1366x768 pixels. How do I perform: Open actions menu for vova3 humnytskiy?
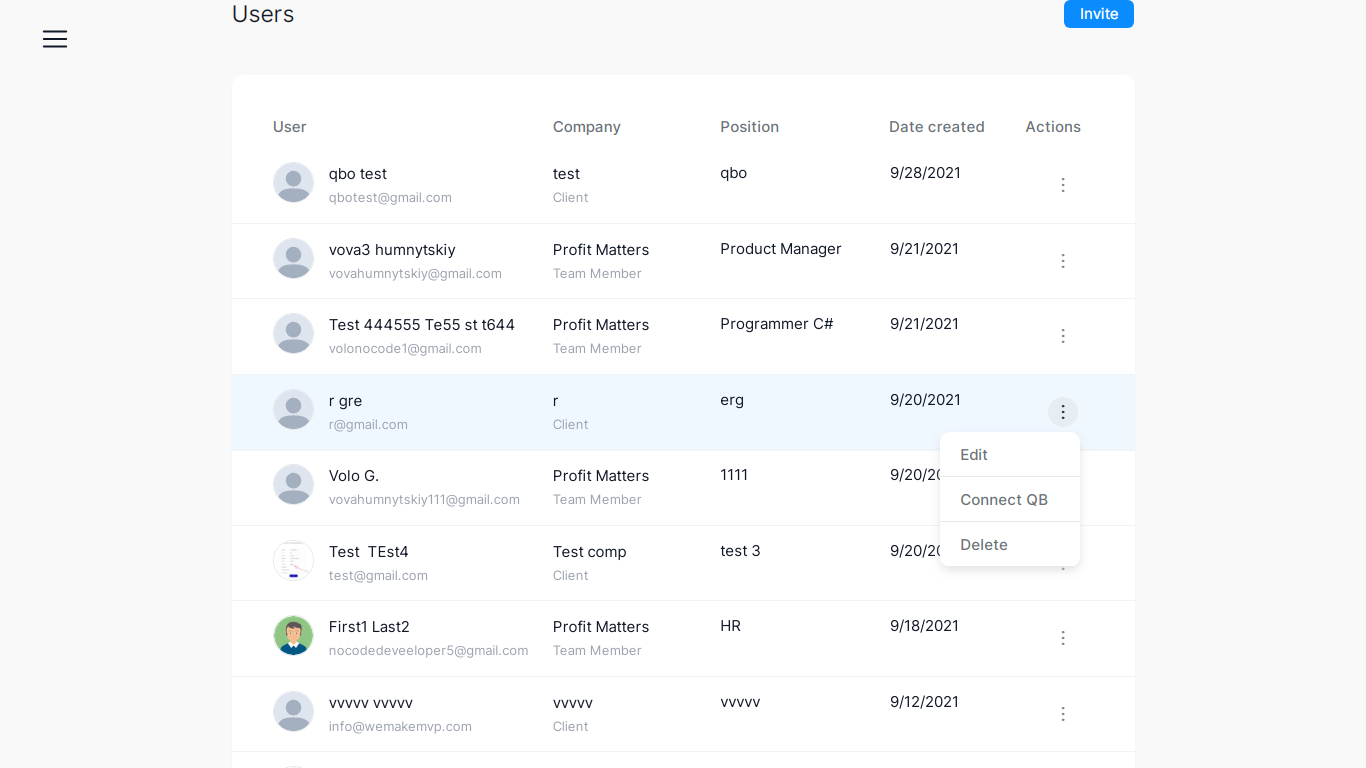(x=1063, y=261)
